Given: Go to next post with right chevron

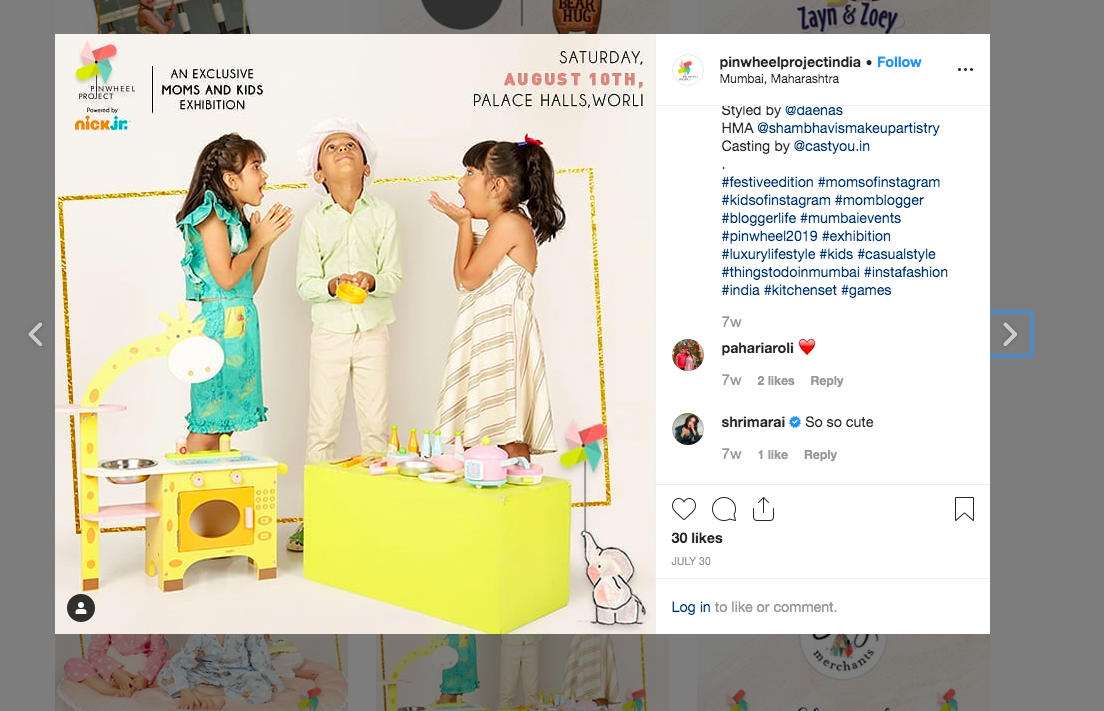Looking at the screenshot, I should (1010, 334).
